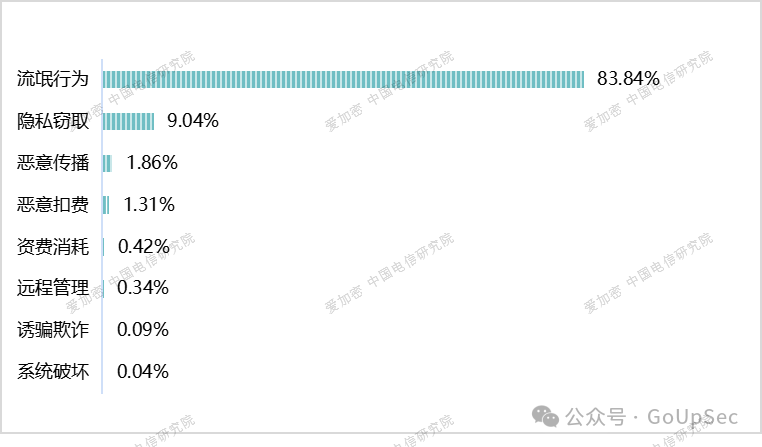Select the 恶意扣费 bar
The image size is (762, 447).
[106, 205]
